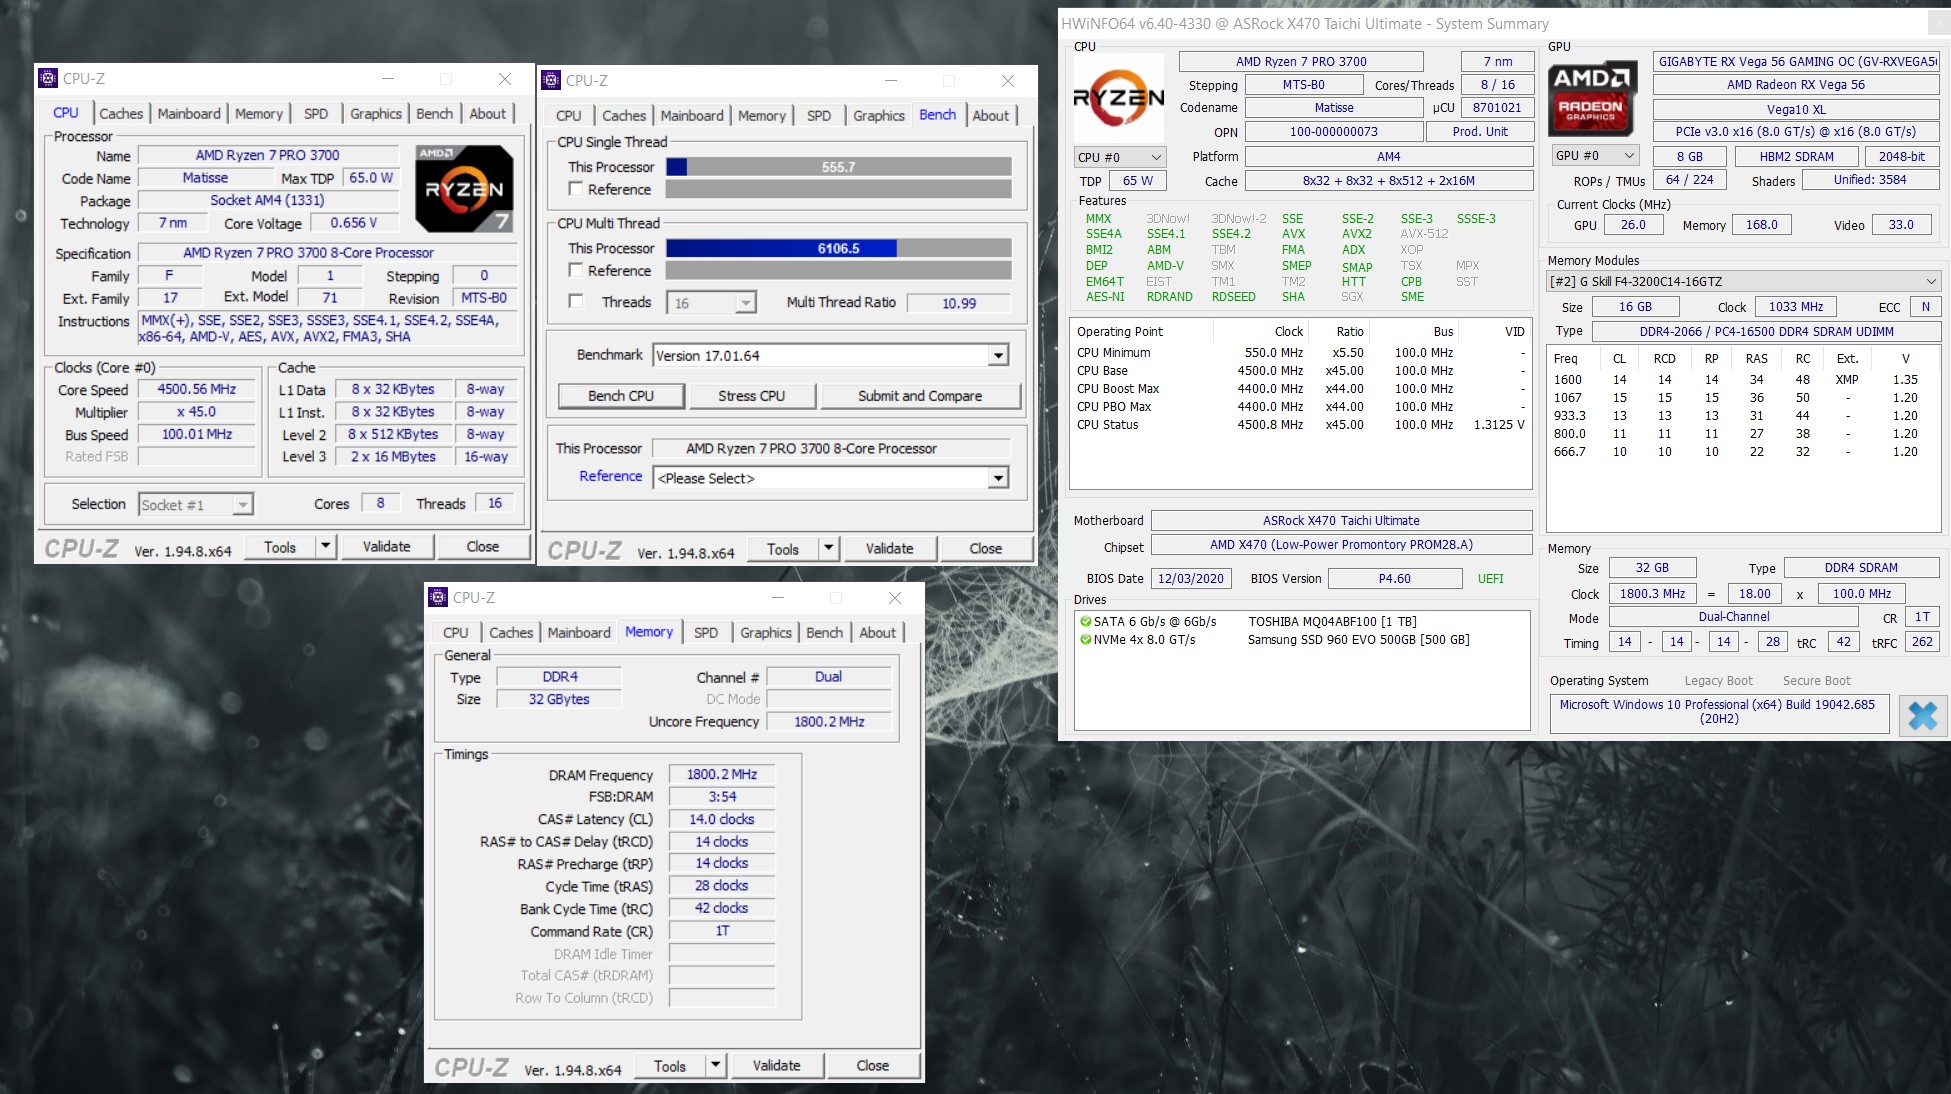Toggle the Threads checkbox in Bench tab
This screenshot has width=1951, height=1094.
[576, 301]
